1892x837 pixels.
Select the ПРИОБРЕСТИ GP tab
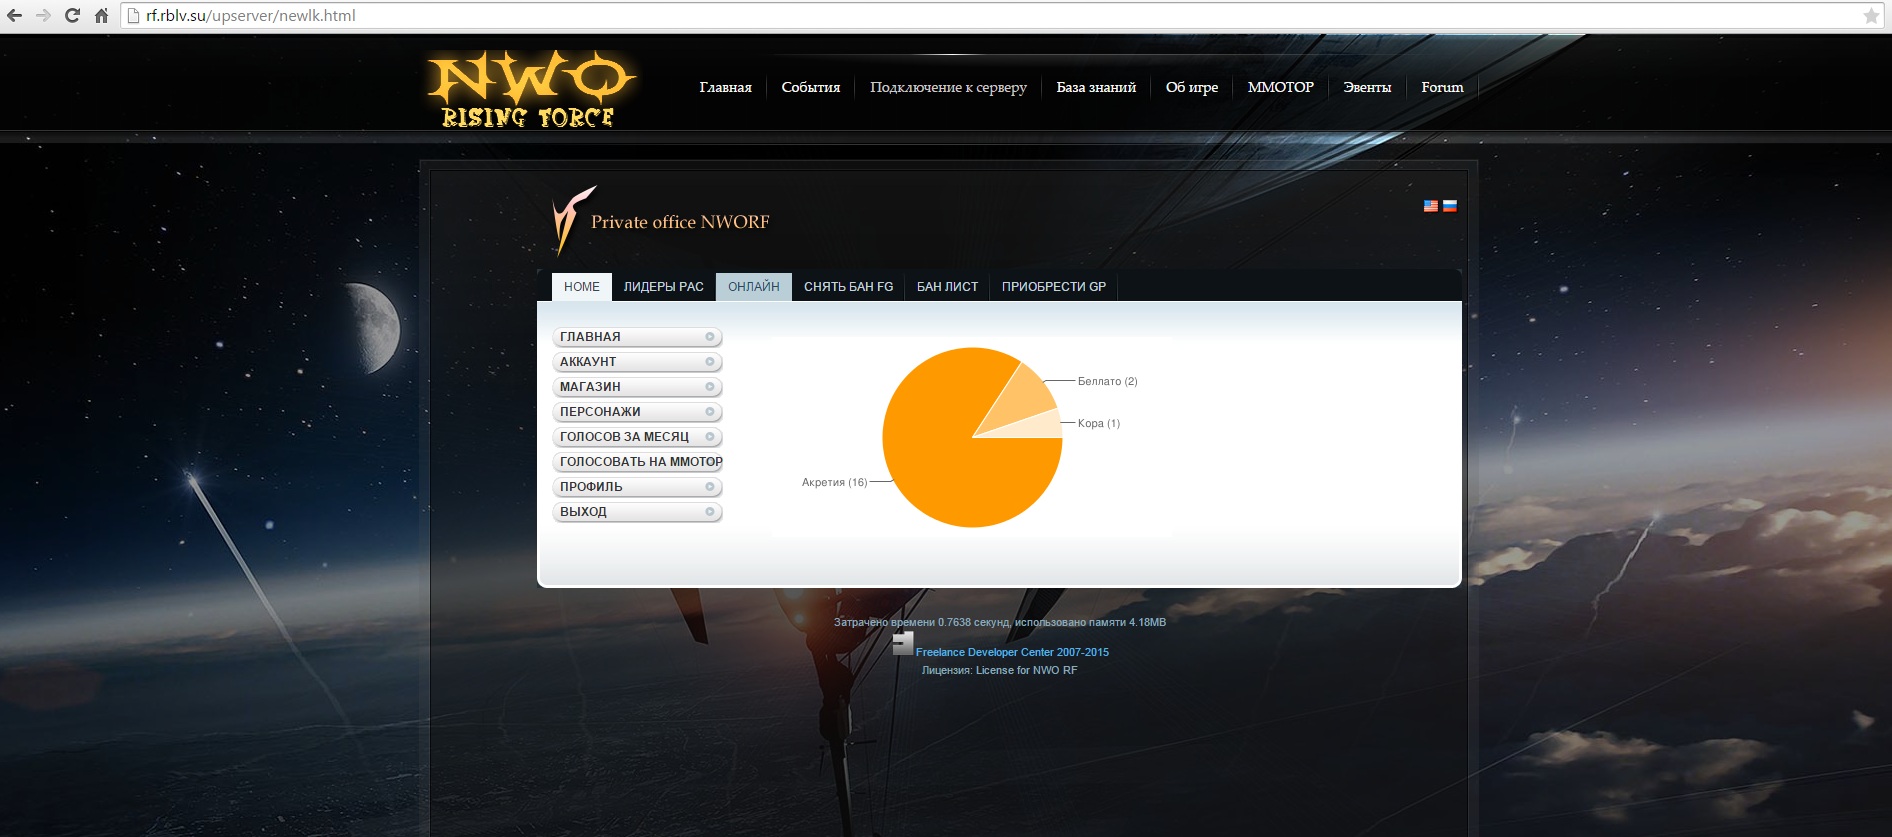(x=1053, y=287)
